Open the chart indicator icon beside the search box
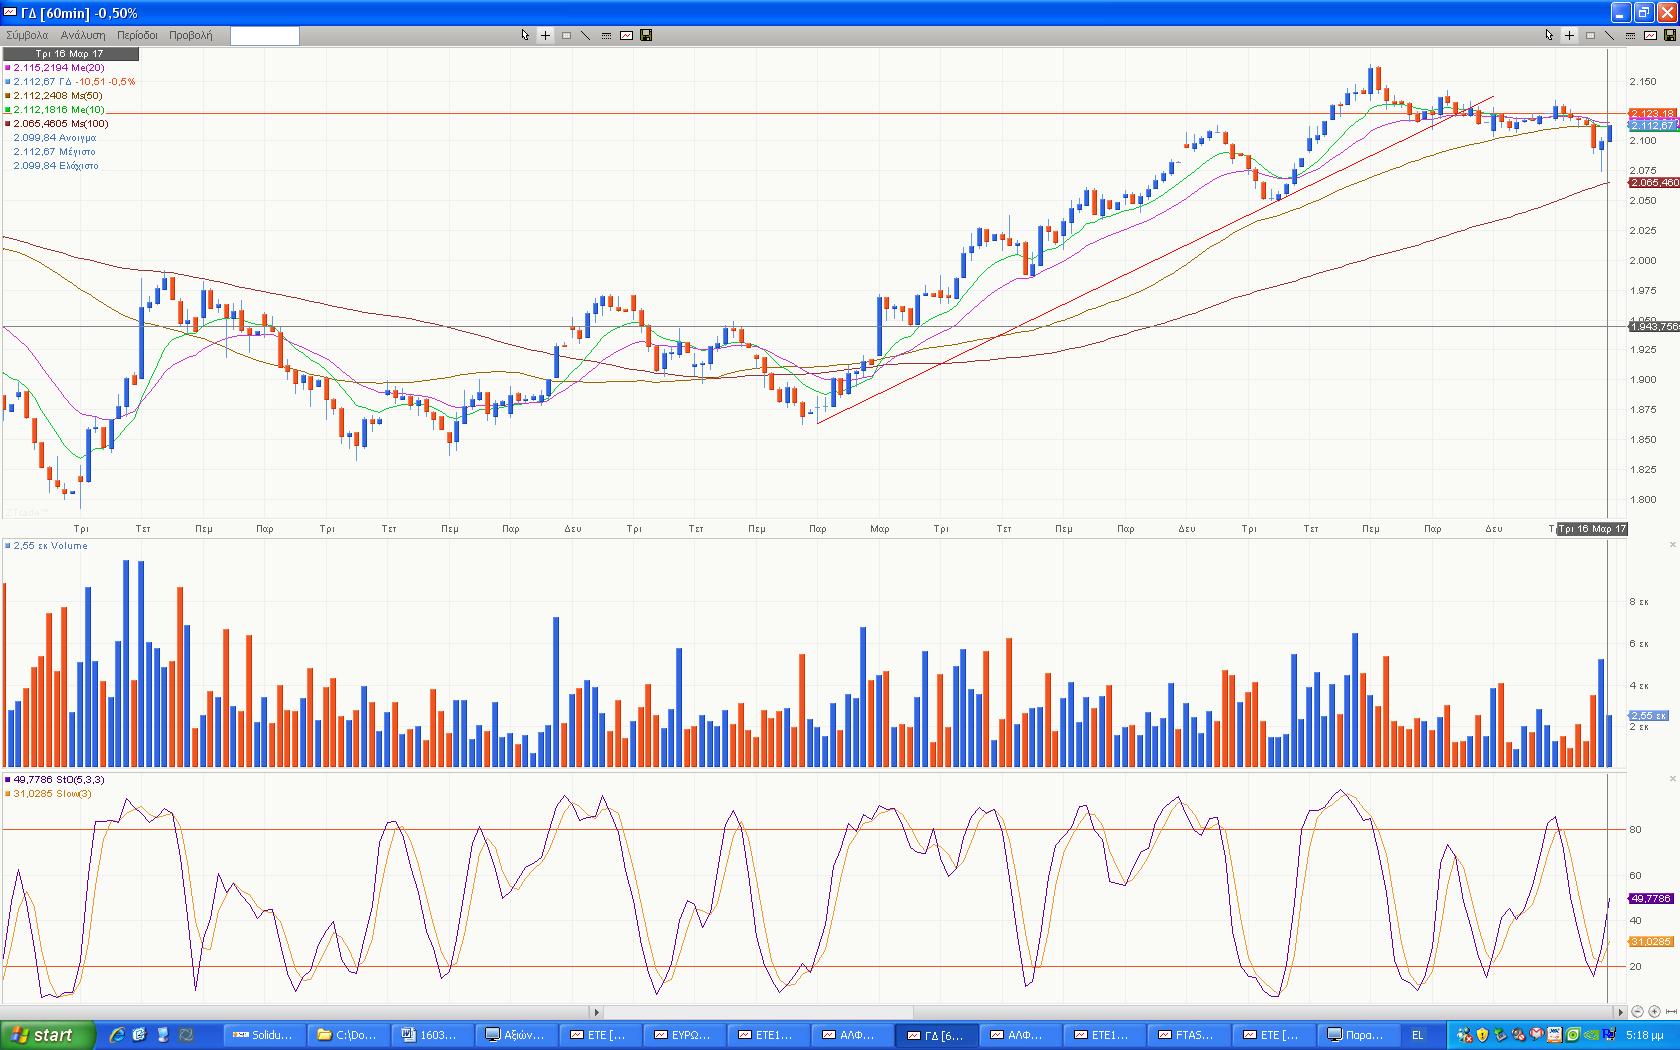 [626, 35]
